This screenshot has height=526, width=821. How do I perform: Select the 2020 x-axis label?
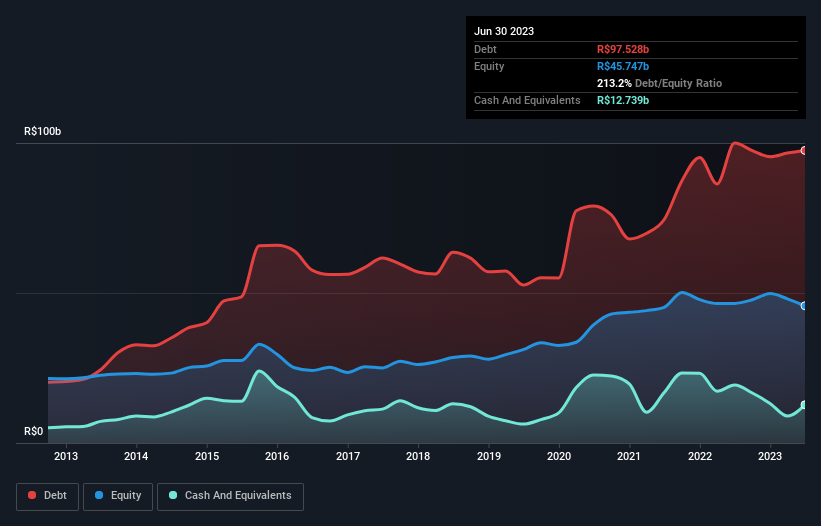coord(559,456)
